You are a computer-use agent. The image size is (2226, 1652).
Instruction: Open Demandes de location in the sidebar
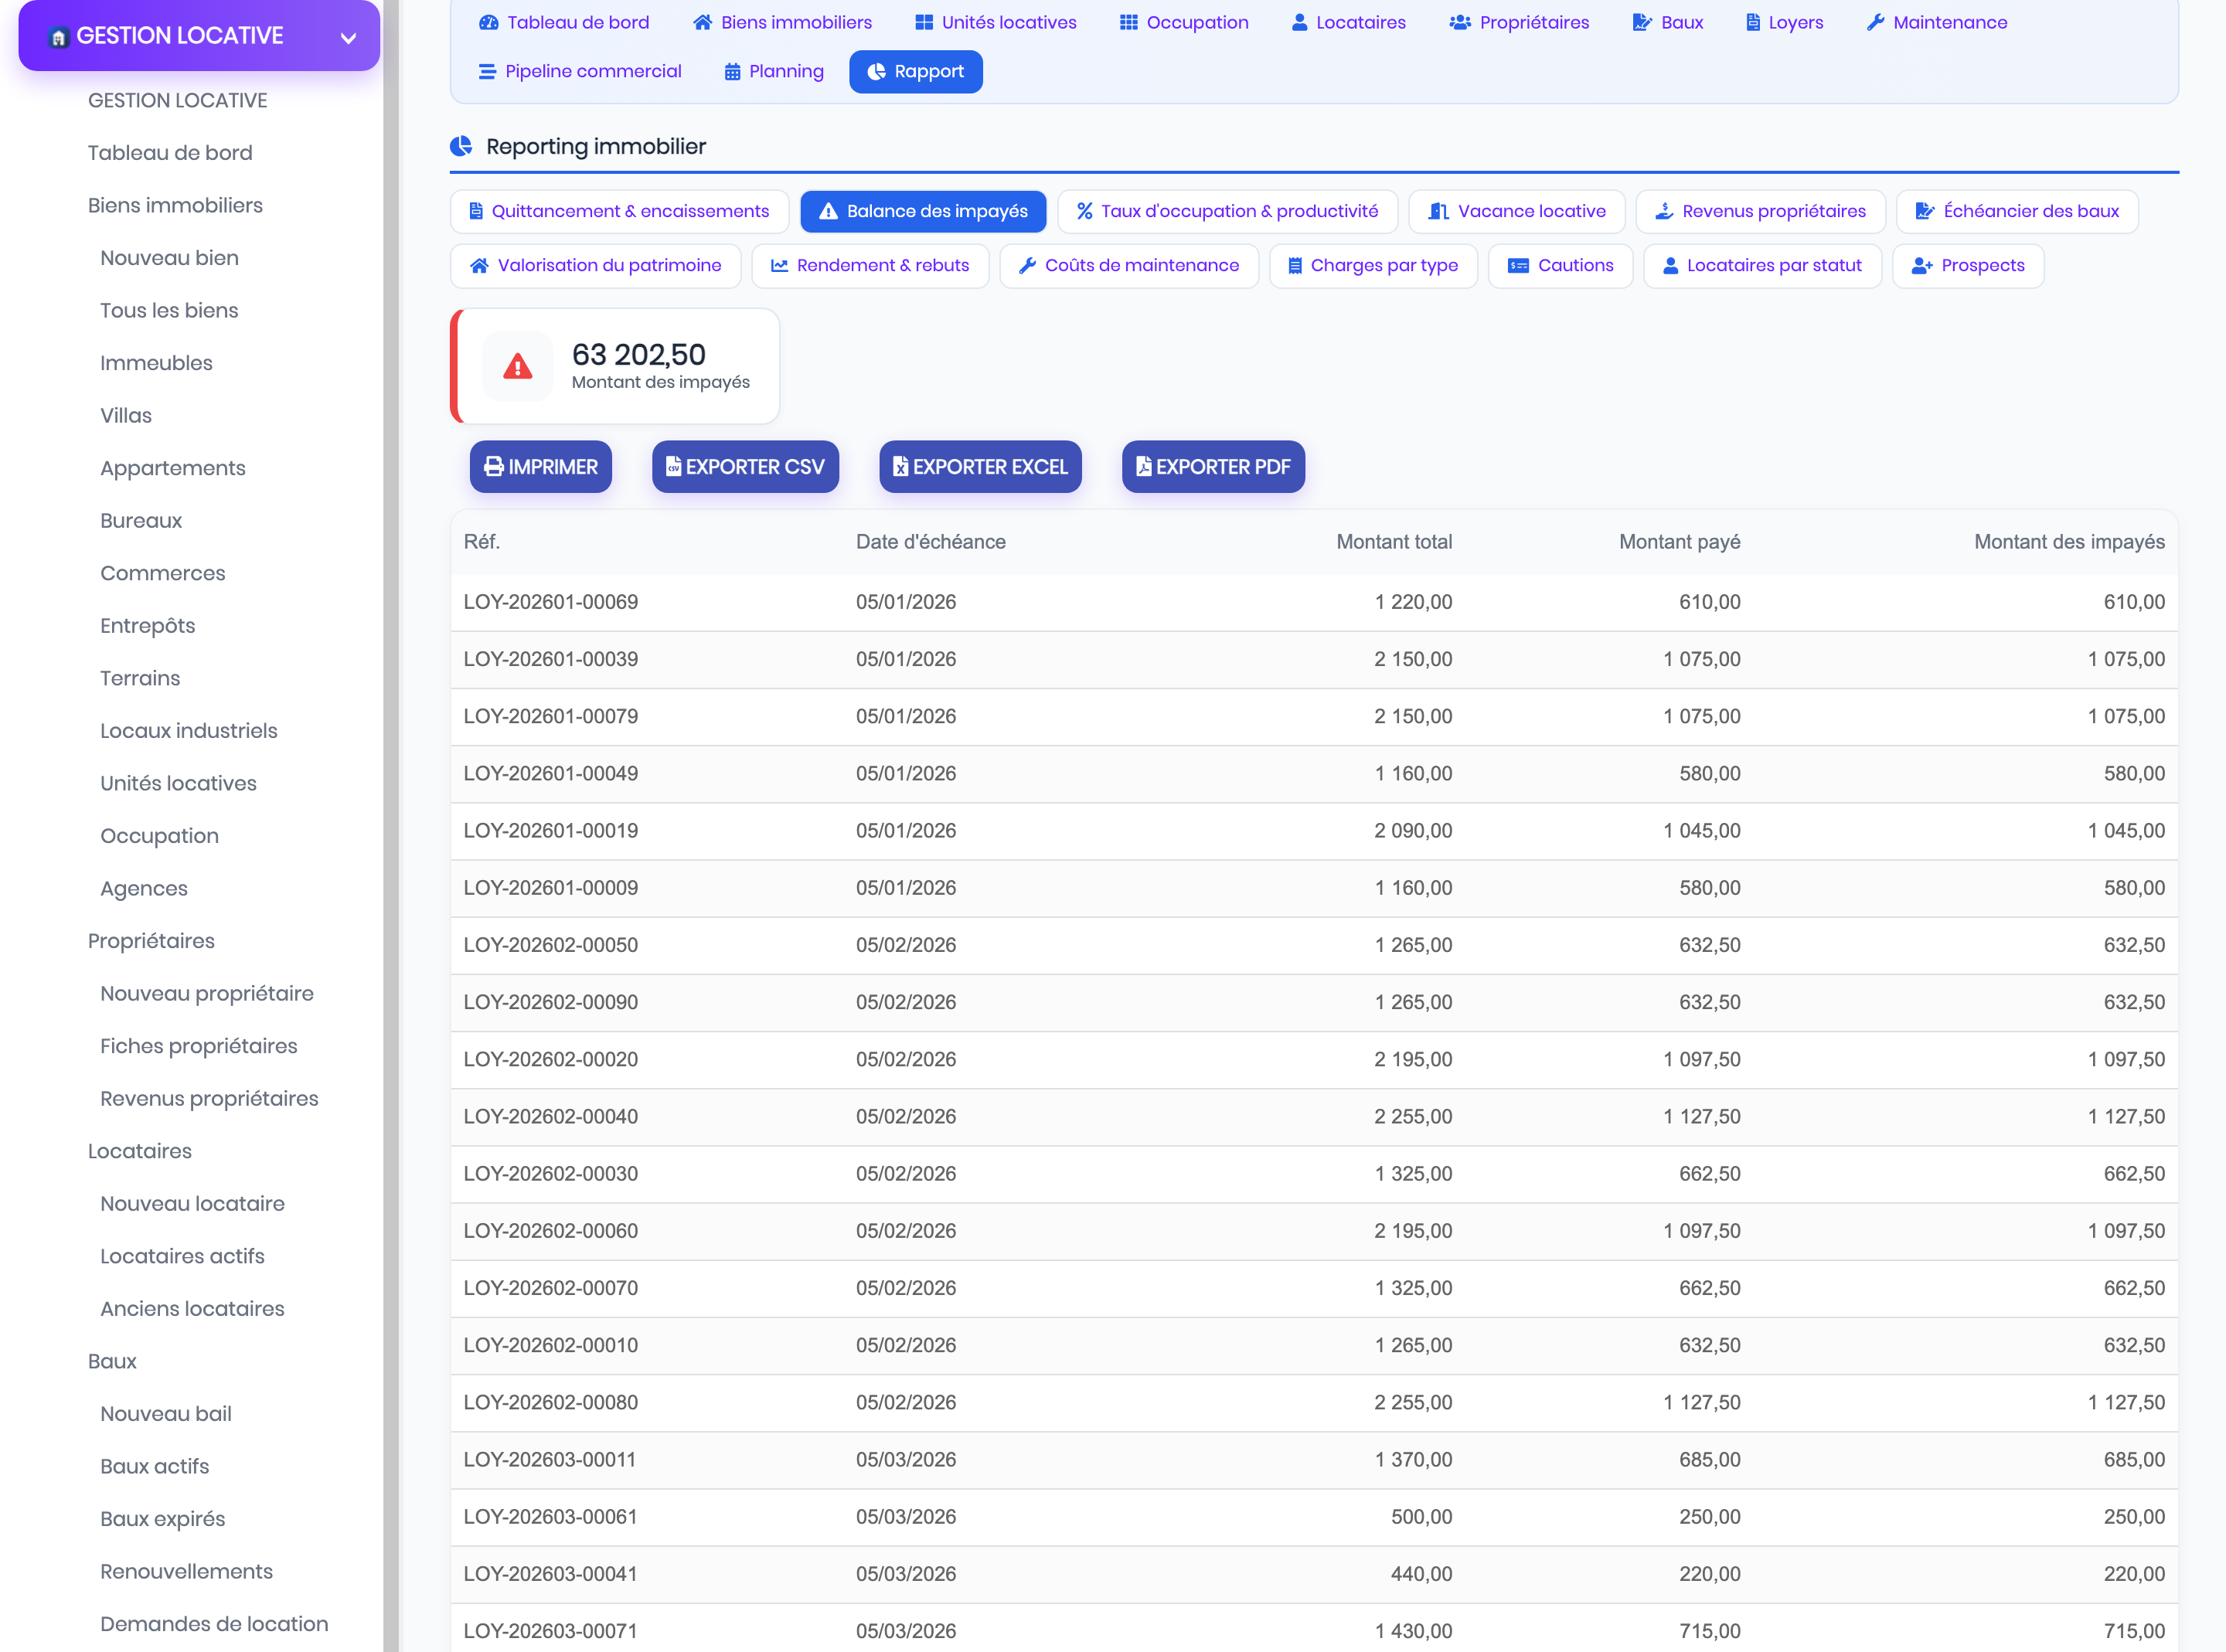214,1624
